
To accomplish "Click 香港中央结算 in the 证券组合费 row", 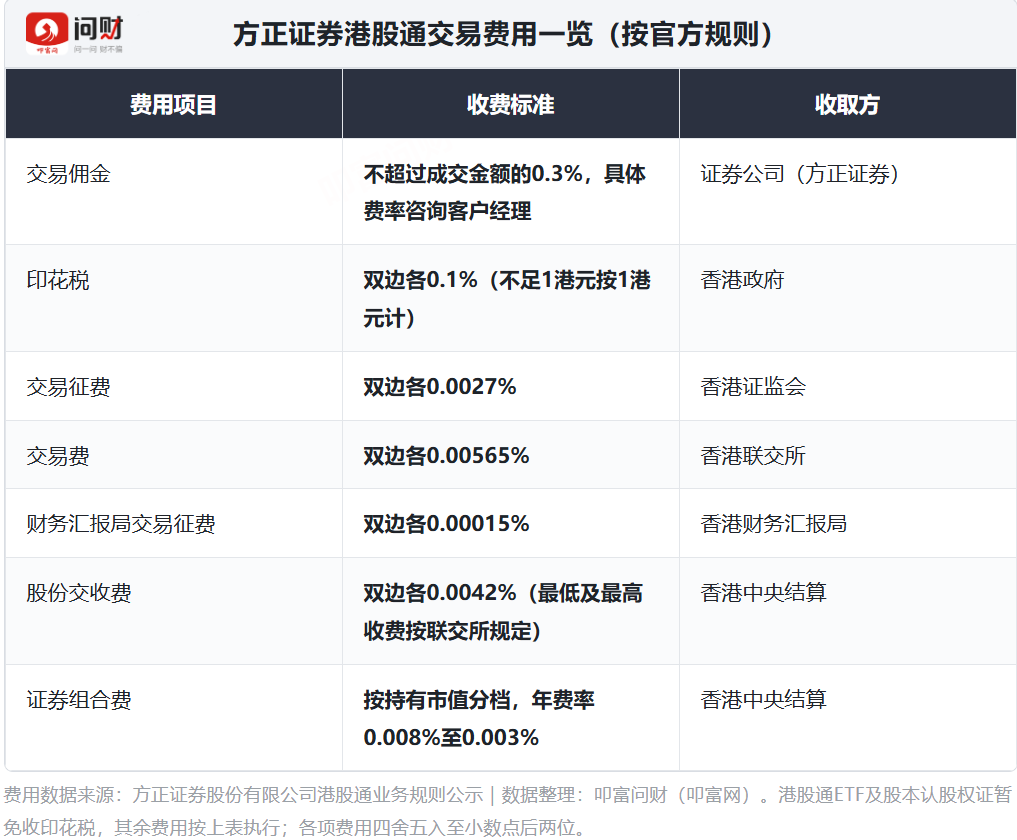I will (x=763, y=700).
